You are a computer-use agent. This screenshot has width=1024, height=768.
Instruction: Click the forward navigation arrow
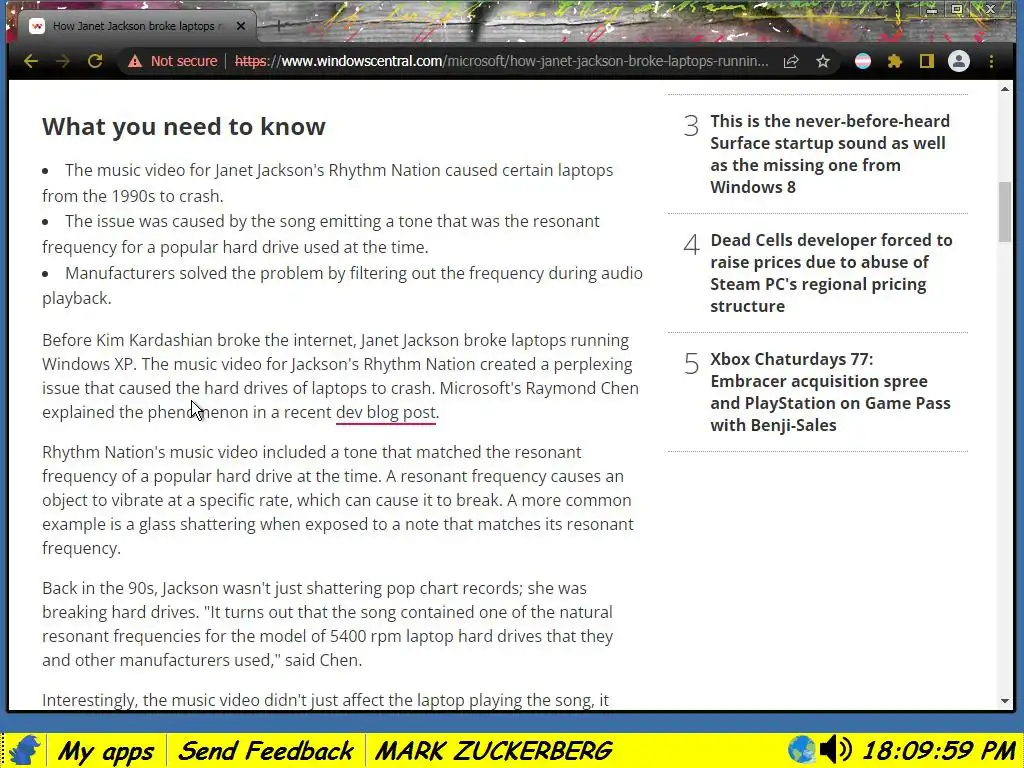point(63,61)
